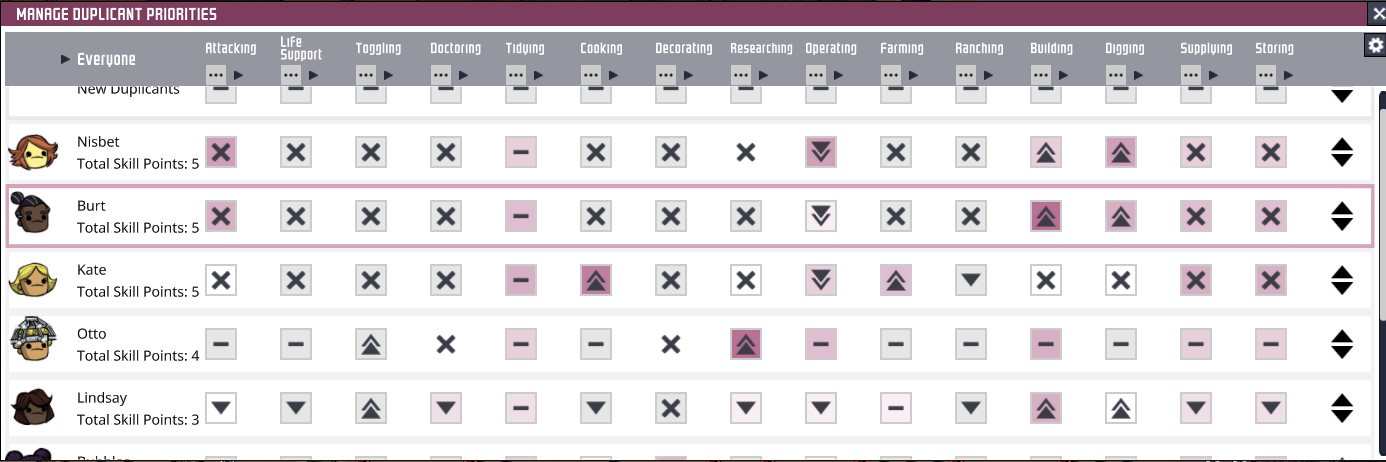Click the Cooking column header
Screen dimensions: 1386x462
click(x=601, y=48)
